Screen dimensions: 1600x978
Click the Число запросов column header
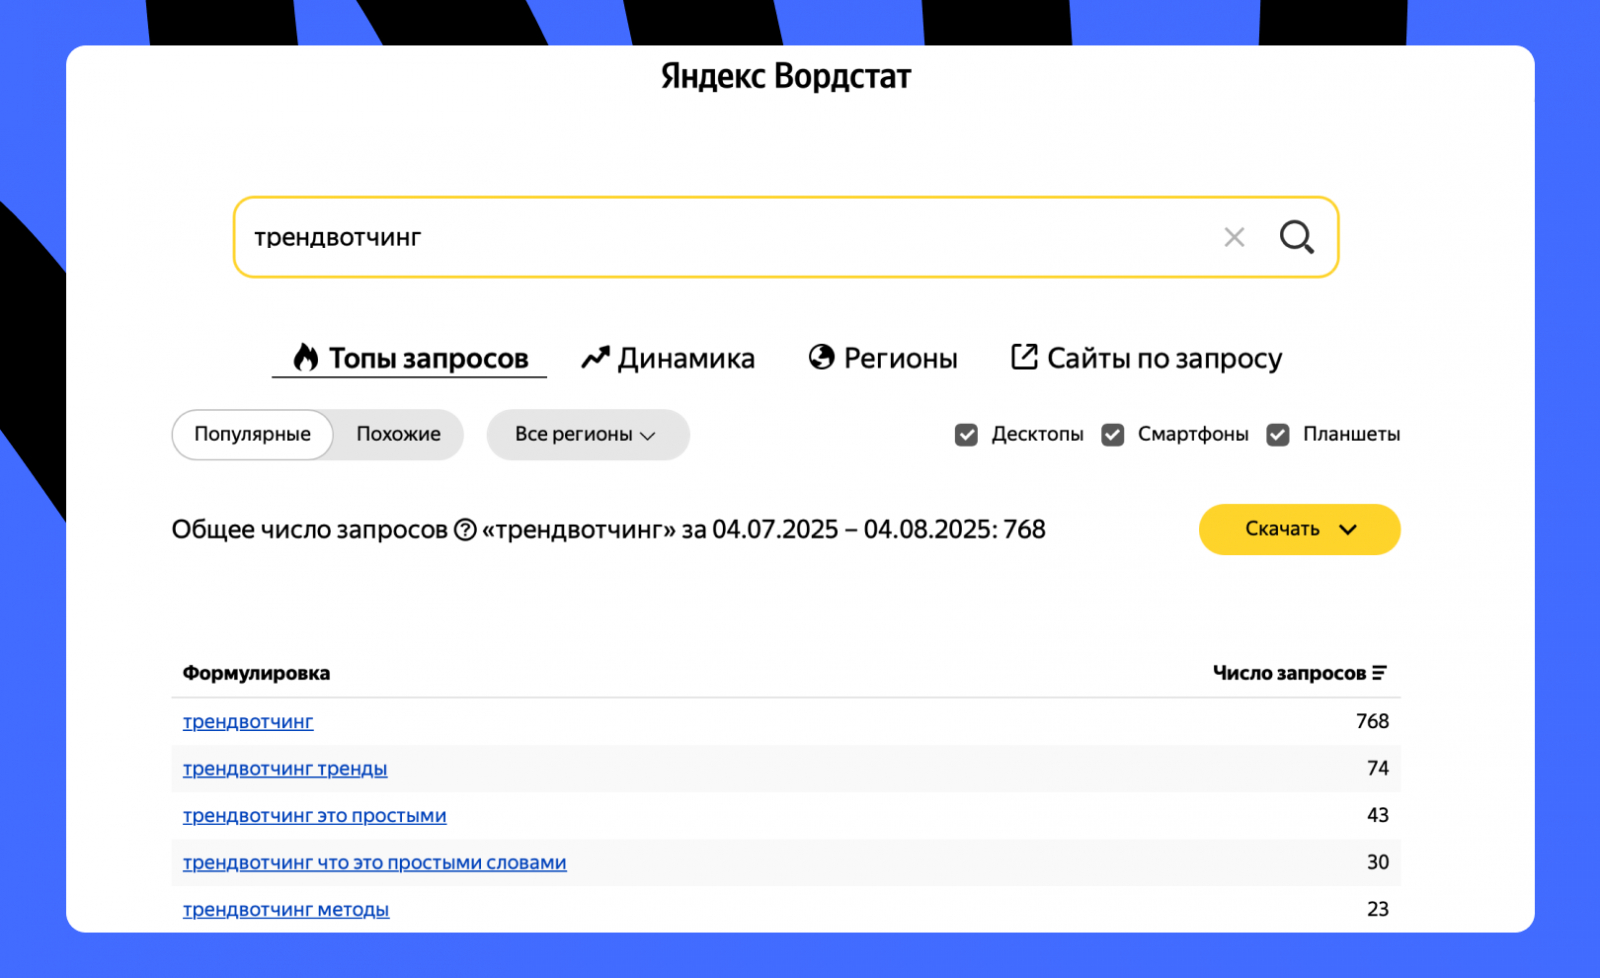pyautogui.click(x=1289, y=673)
